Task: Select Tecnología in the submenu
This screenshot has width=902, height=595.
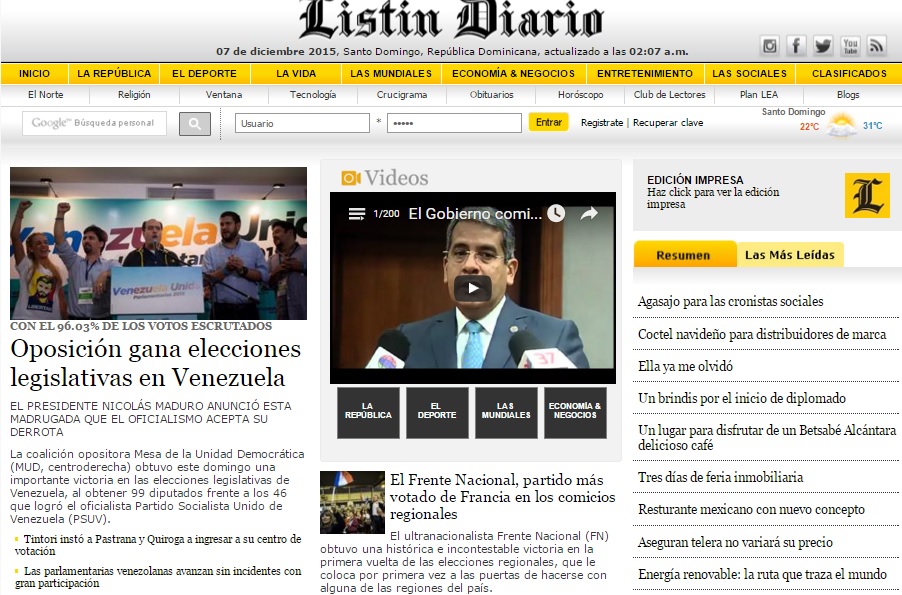Action: [313, 94]
